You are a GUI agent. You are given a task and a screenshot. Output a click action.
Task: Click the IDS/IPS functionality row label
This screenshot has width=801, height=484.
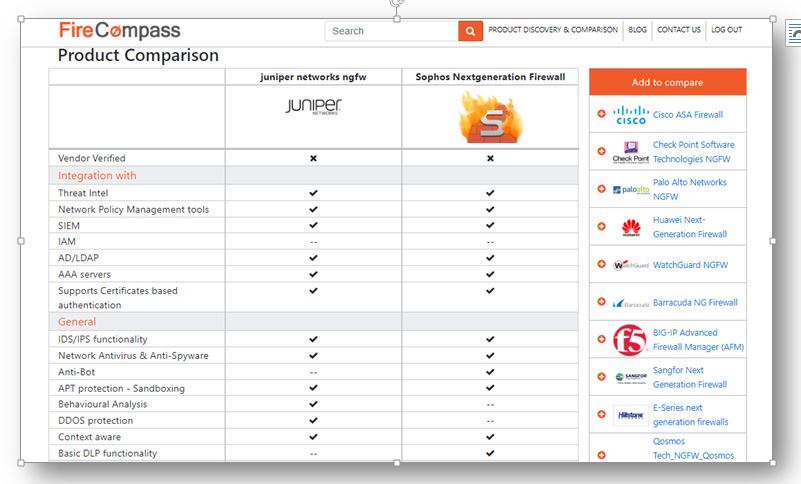(102, 339)
